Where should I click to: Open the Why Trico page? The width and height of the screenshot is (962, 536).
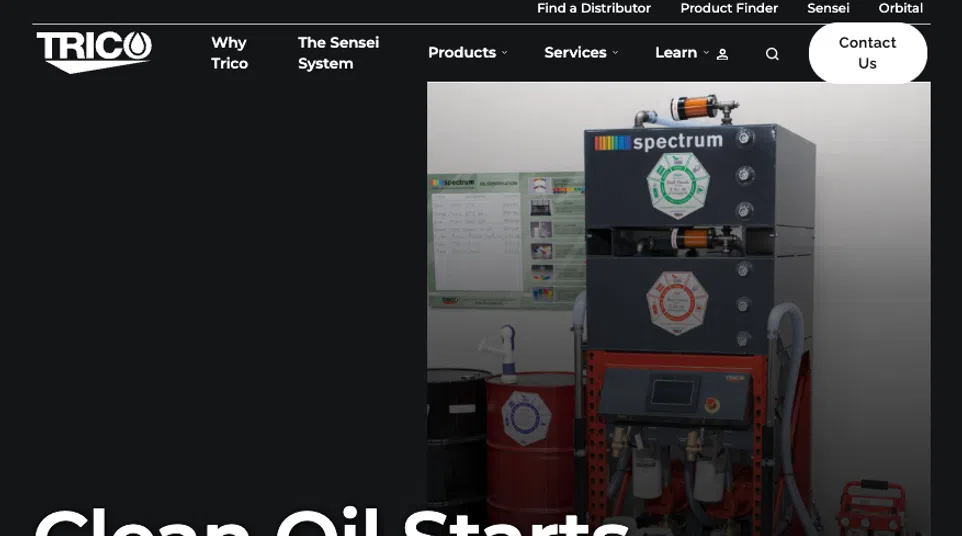pyautogui.click(x=229, y=53)
